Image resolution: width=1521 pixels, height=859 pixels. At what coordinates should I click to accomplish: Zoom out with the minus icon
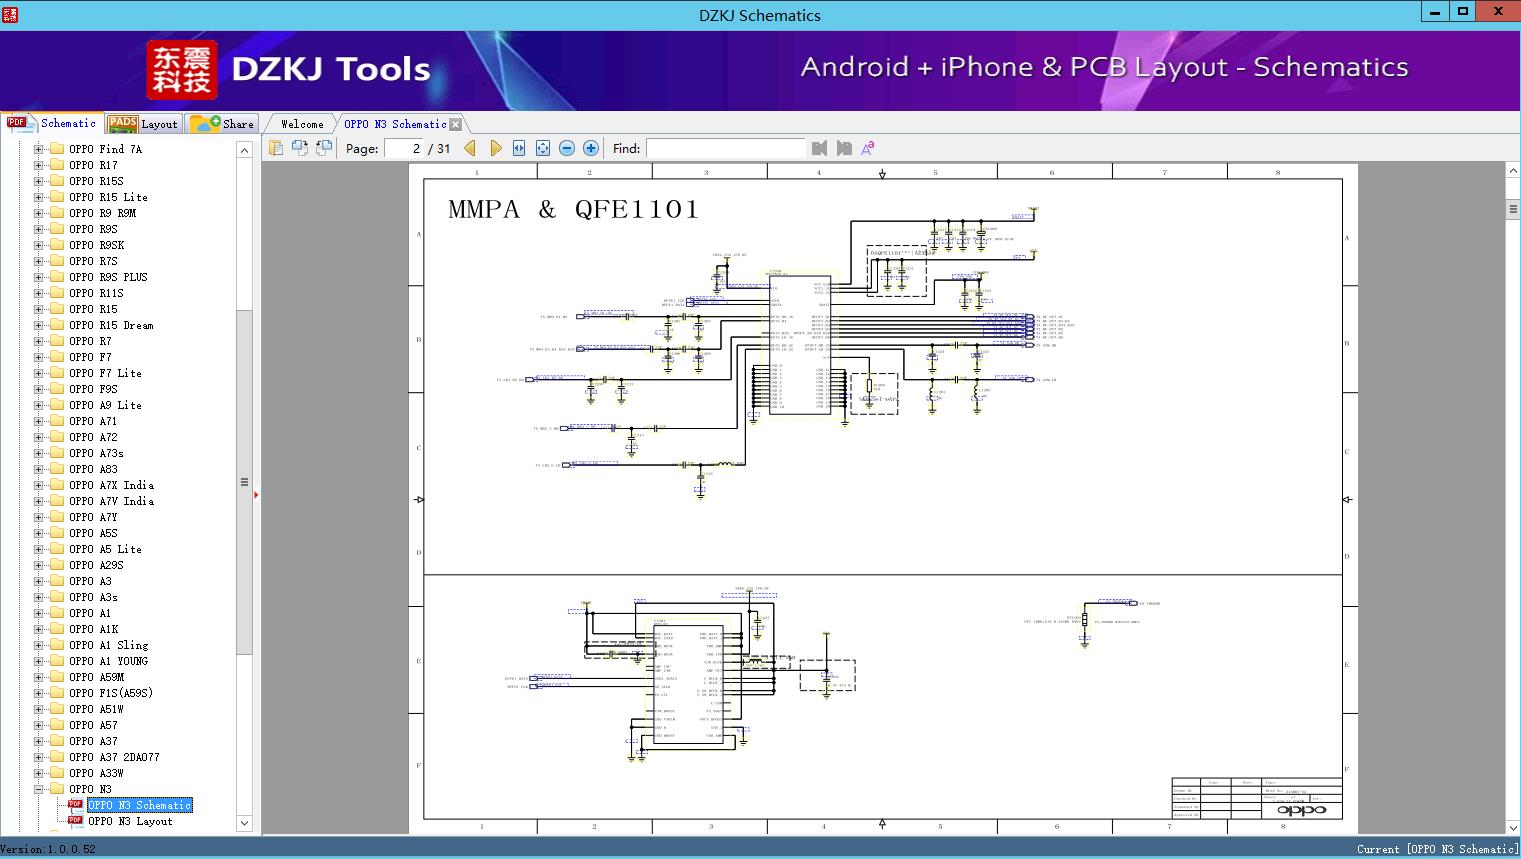pos(567,148)
